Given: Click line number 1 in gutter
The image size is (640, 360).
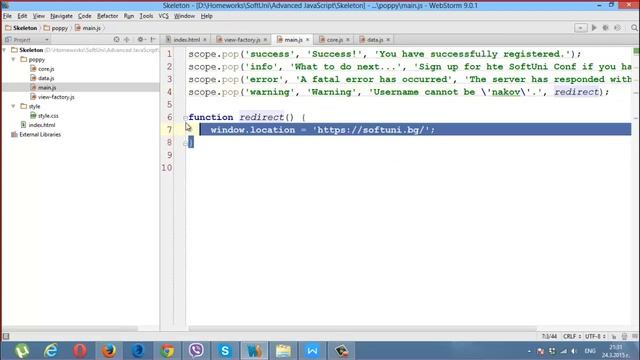Looking at the screenshot, I should click(x=169, y=54).
